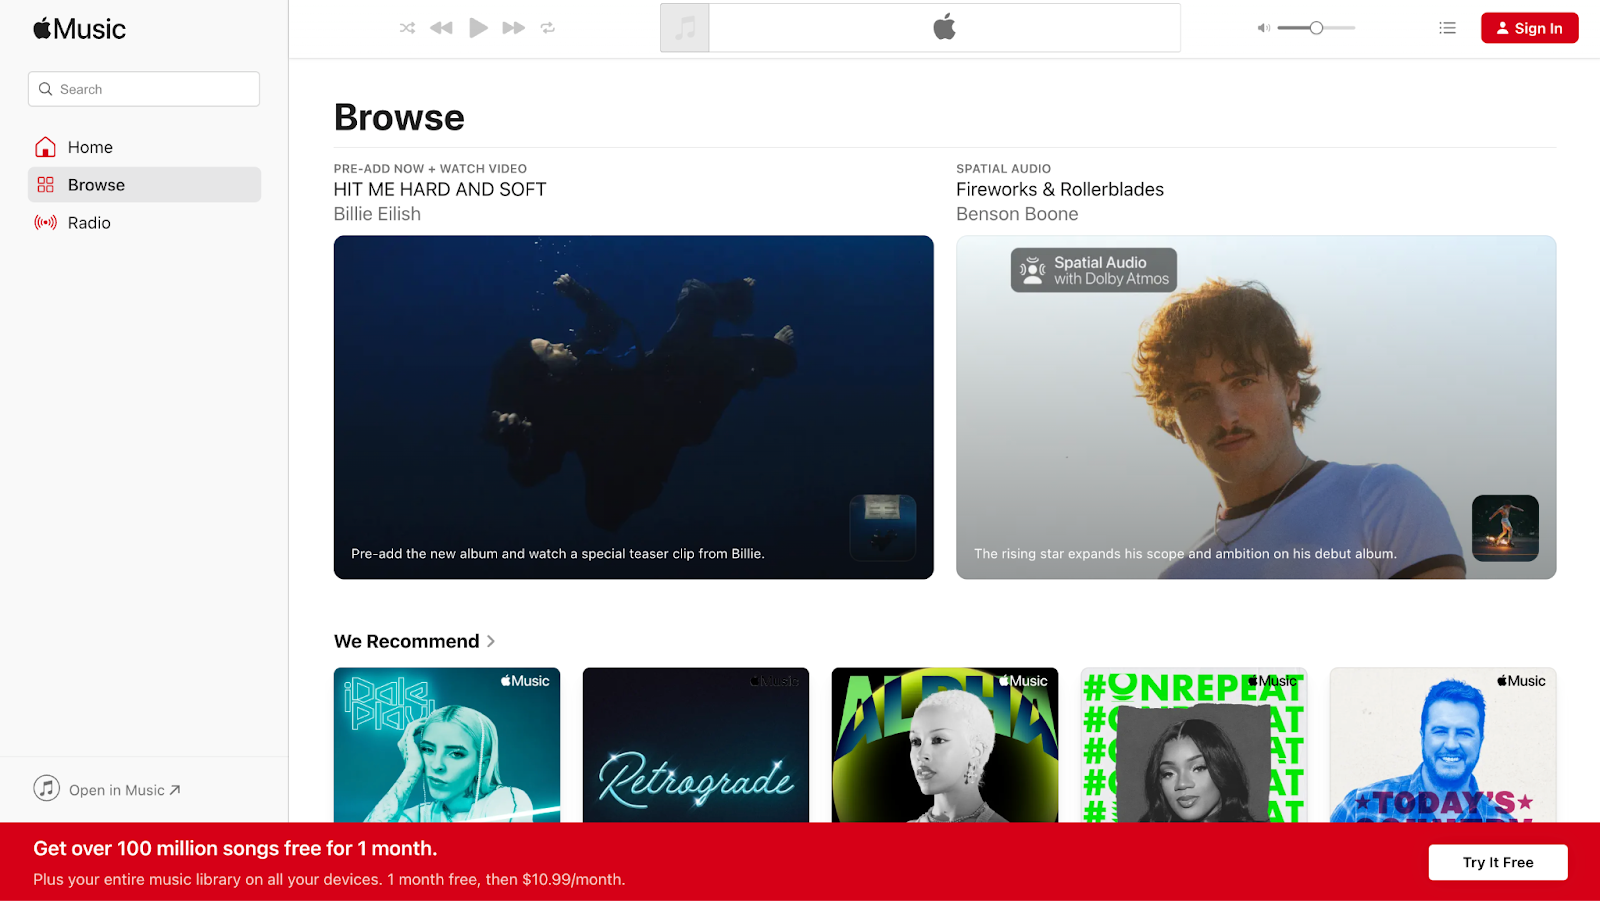Click the search magnifier icon

tap(45, 89)
